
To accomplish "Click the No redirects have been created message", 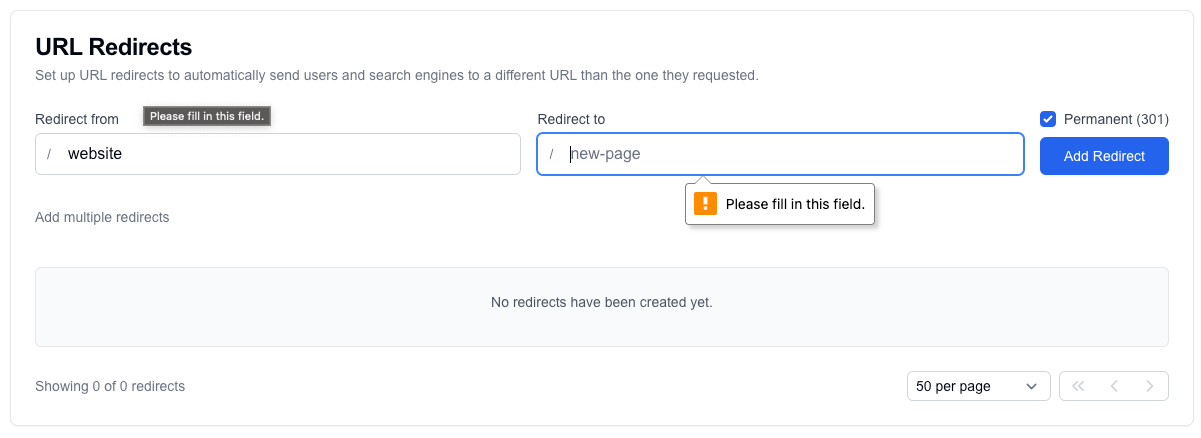I will pos(601,302).
